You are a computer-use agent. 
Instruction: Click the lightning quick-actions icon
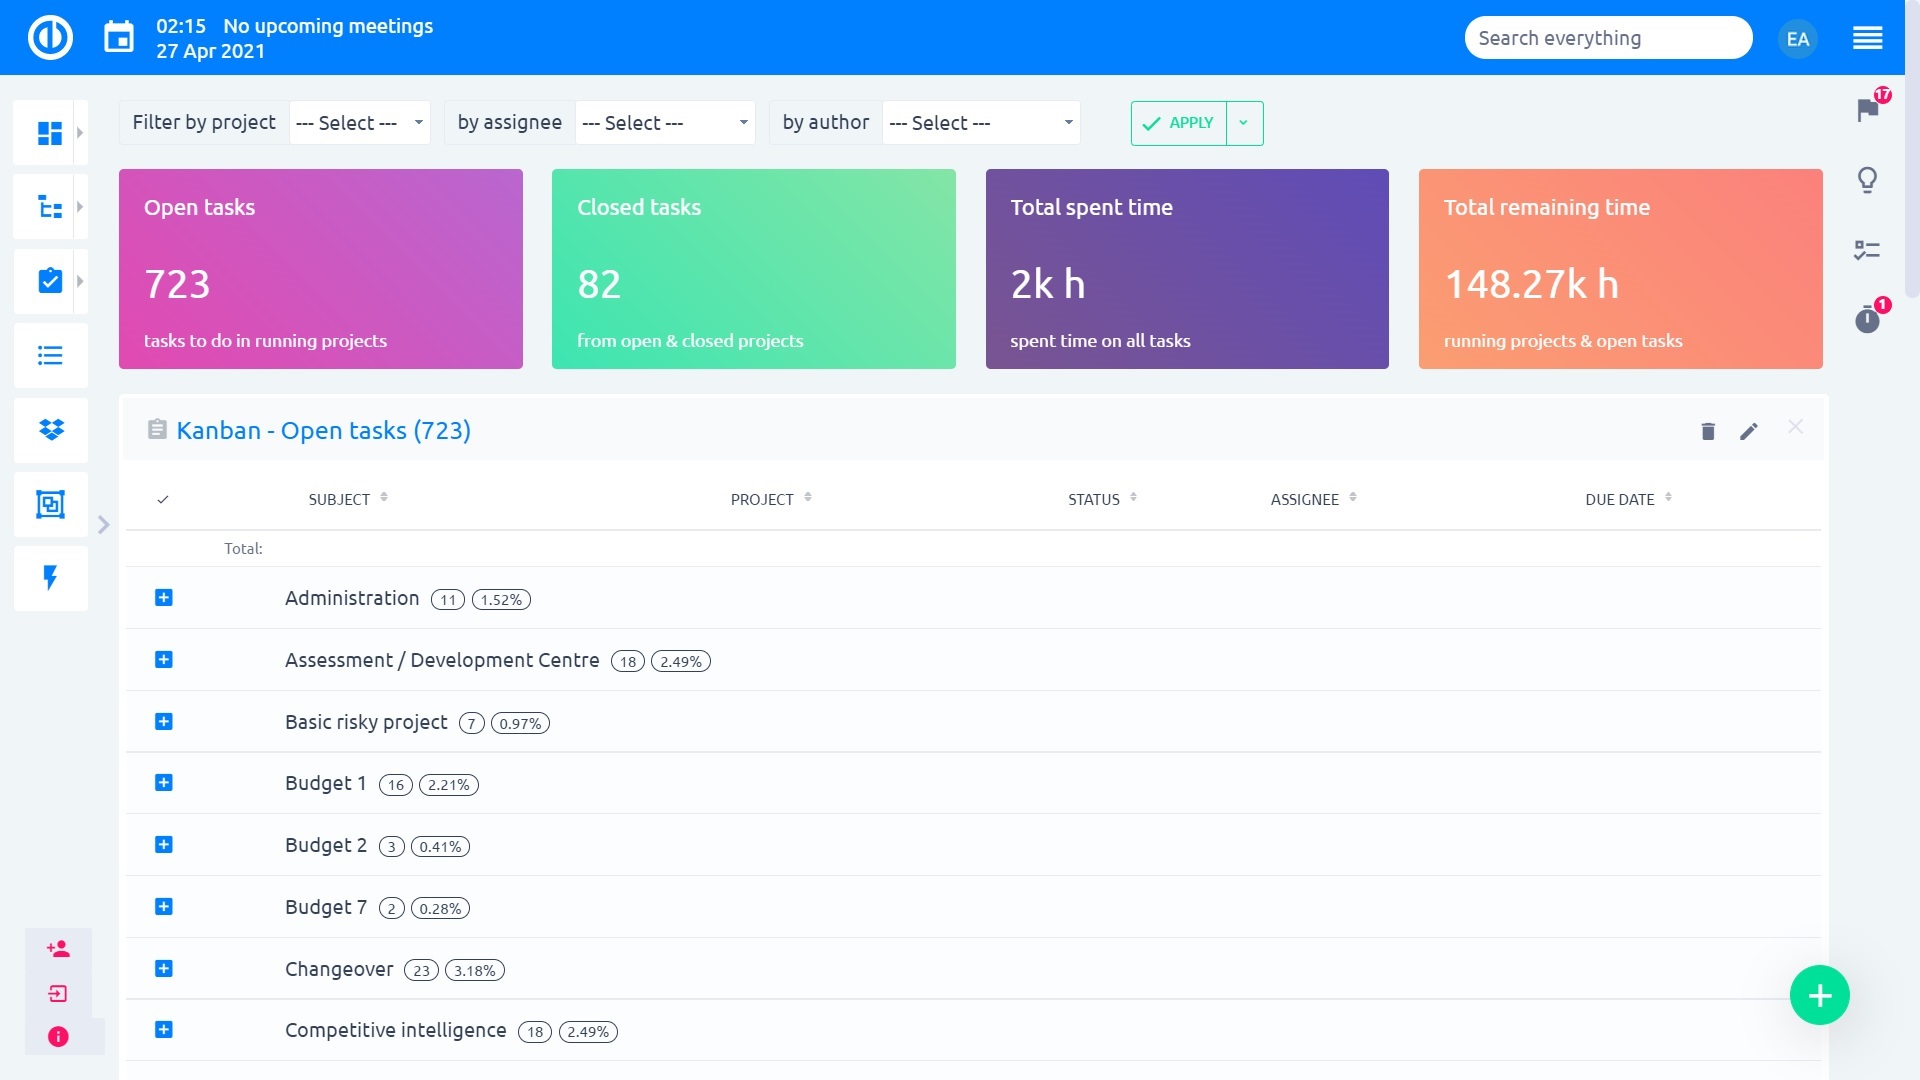click(50, 578)
